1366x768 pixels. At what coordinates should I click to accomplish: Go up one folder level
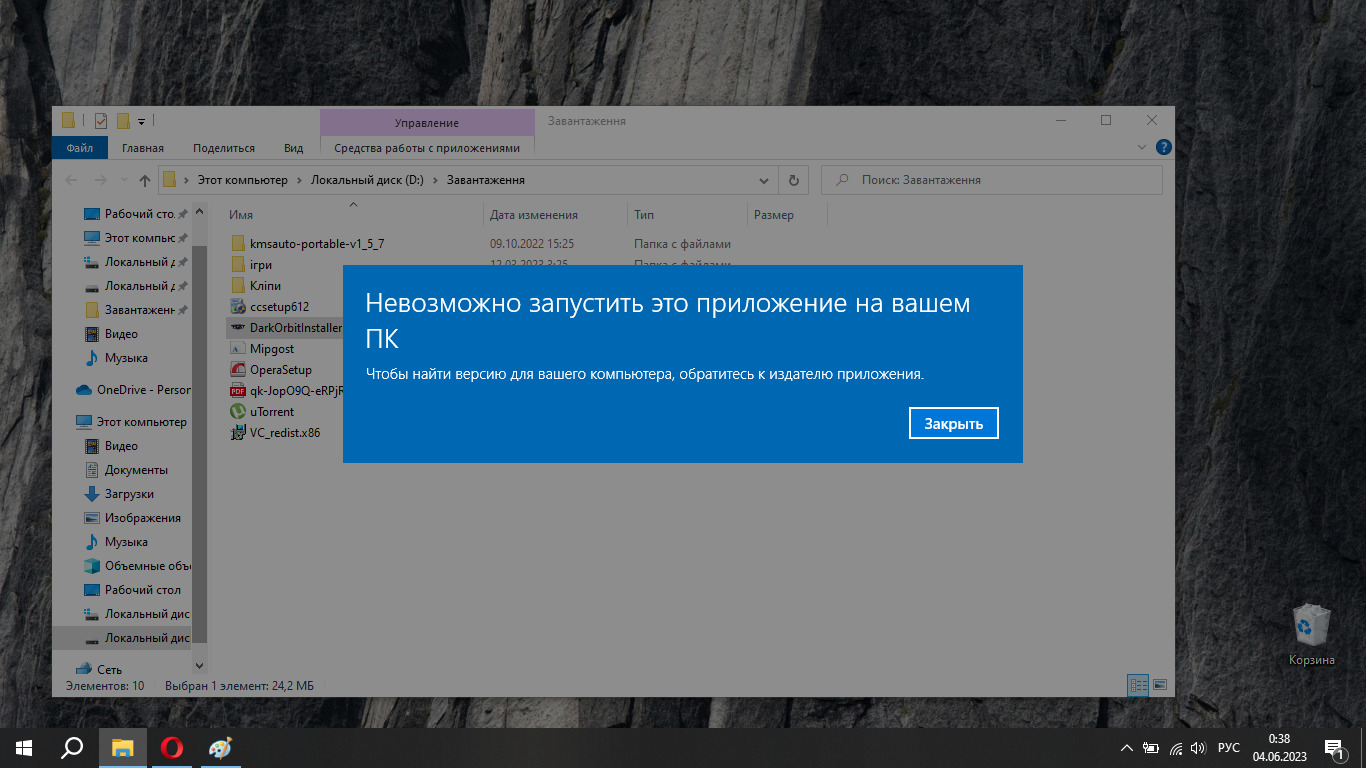coord(145,180)
